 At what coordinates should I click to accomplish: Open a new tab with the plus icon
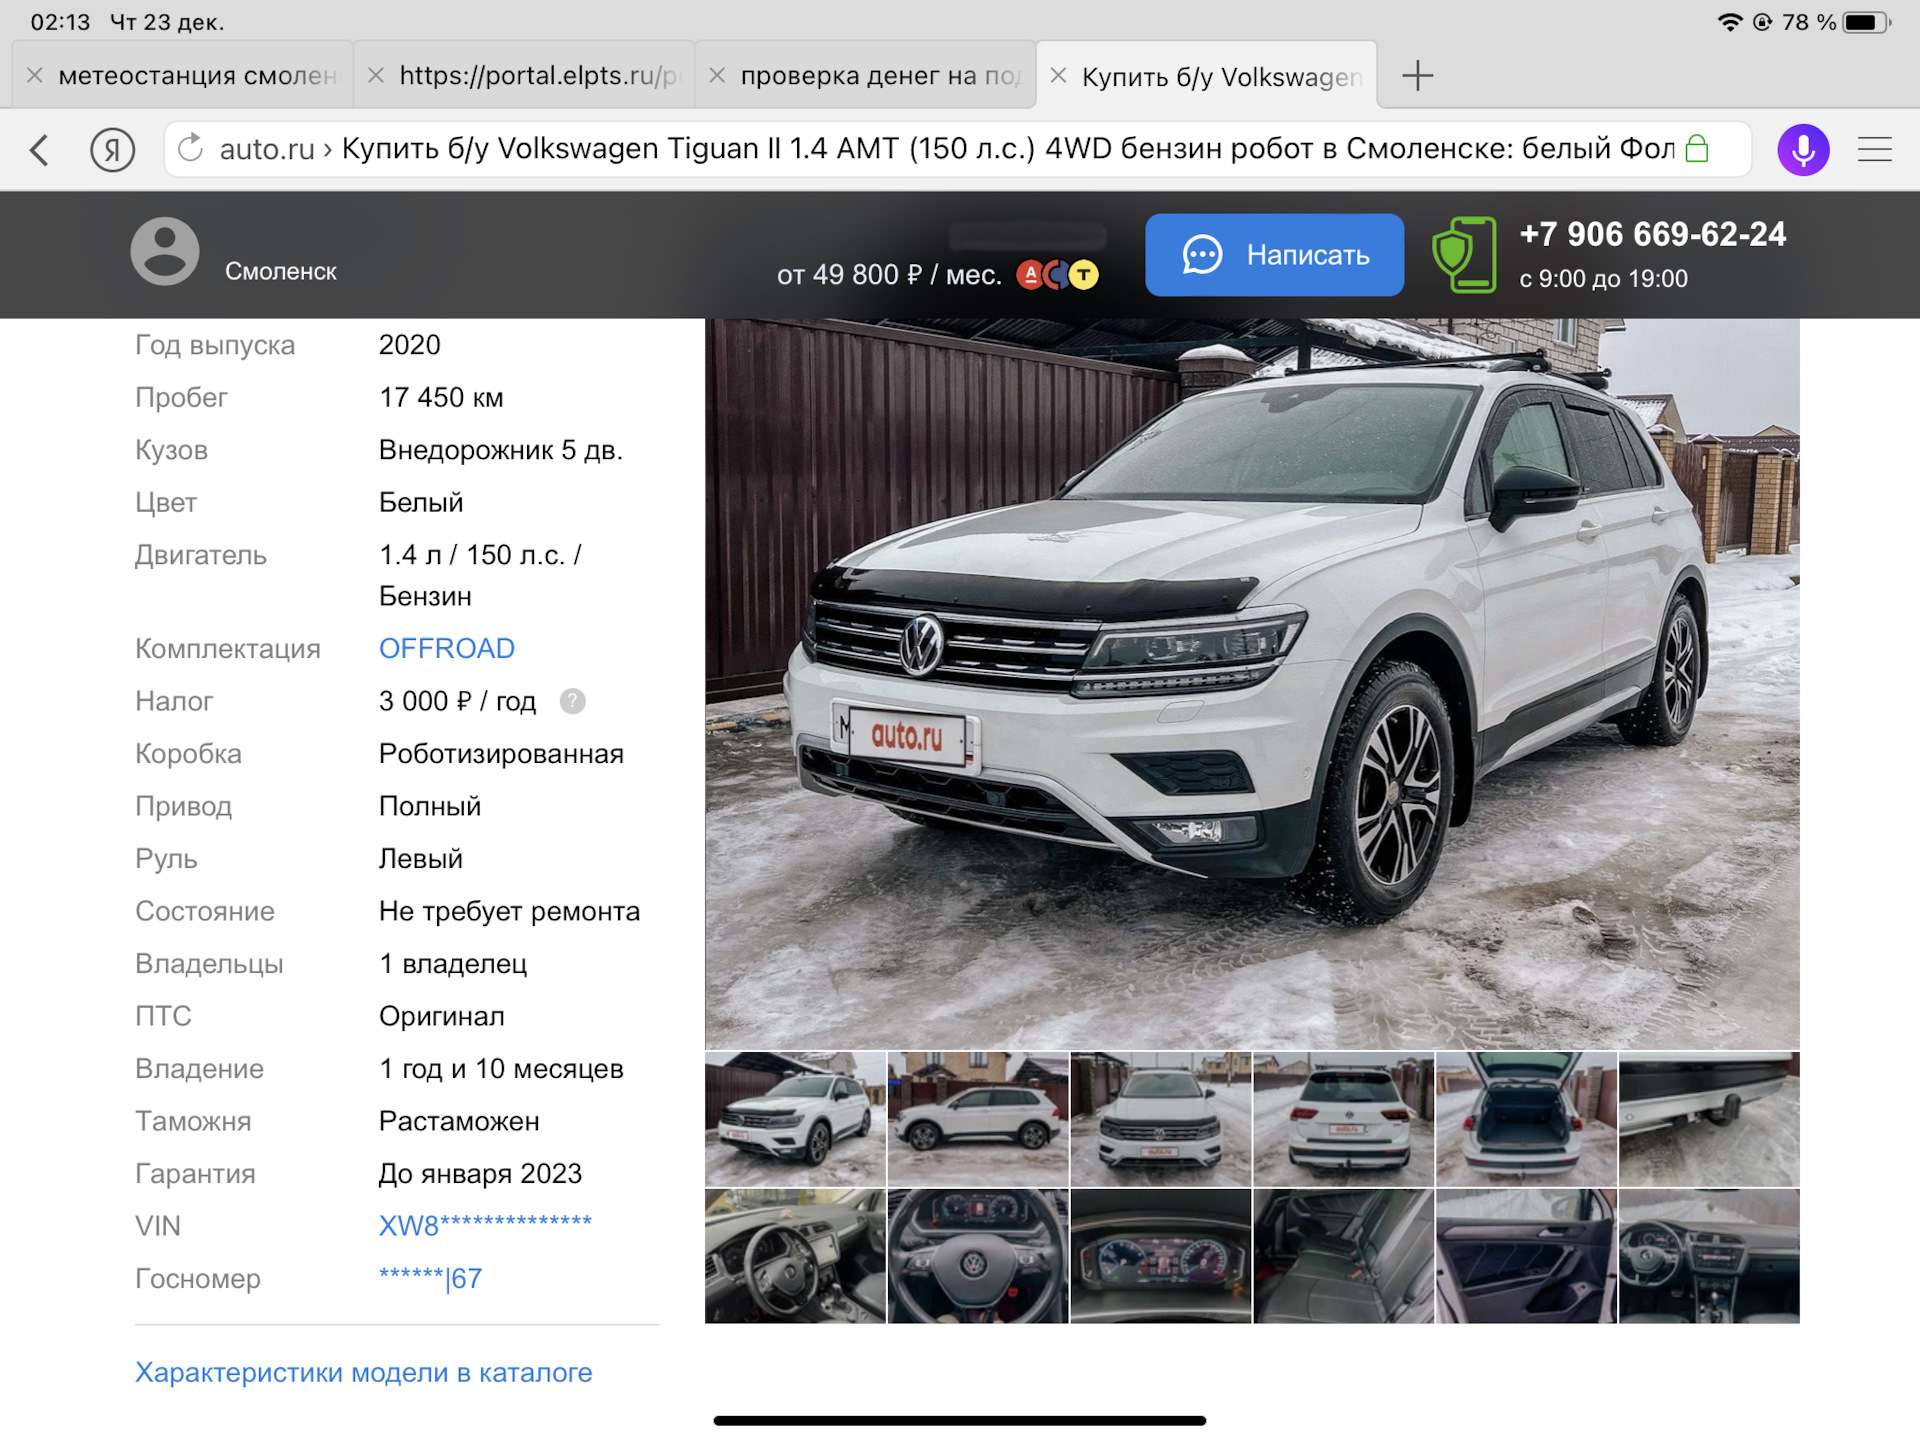point(1417,76)
